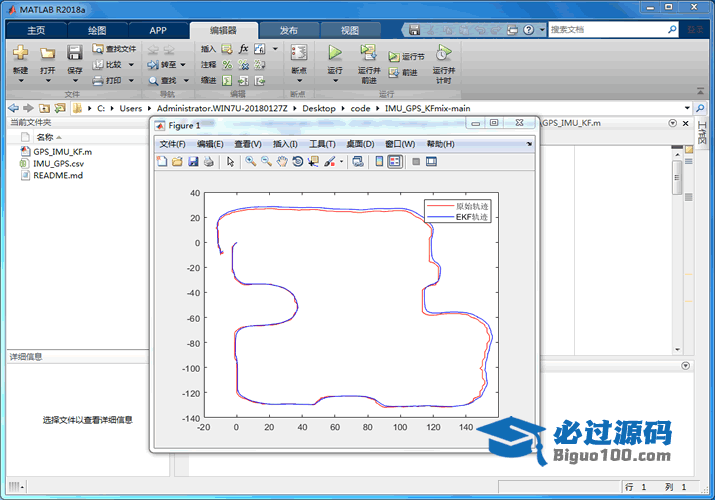The height and width of the screenshot is (500, 715).
Task: Click the Rotate 3D tool in Figure toolbar
Action: pos(297,161)
